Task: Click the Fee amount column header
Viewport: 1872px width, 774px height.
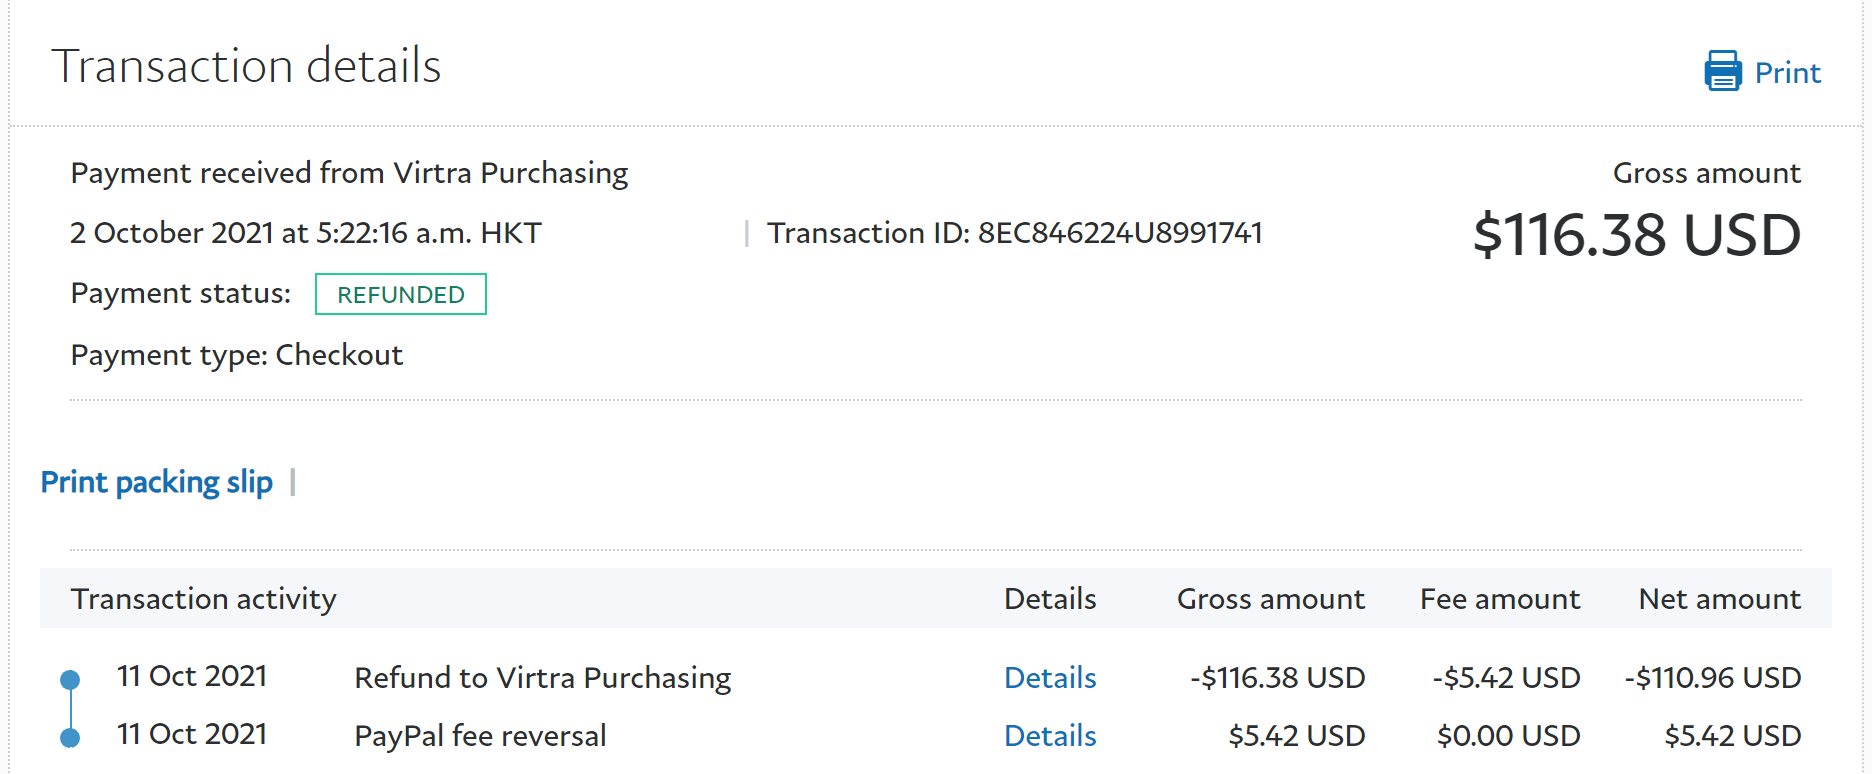Action: coord(1499,599)
